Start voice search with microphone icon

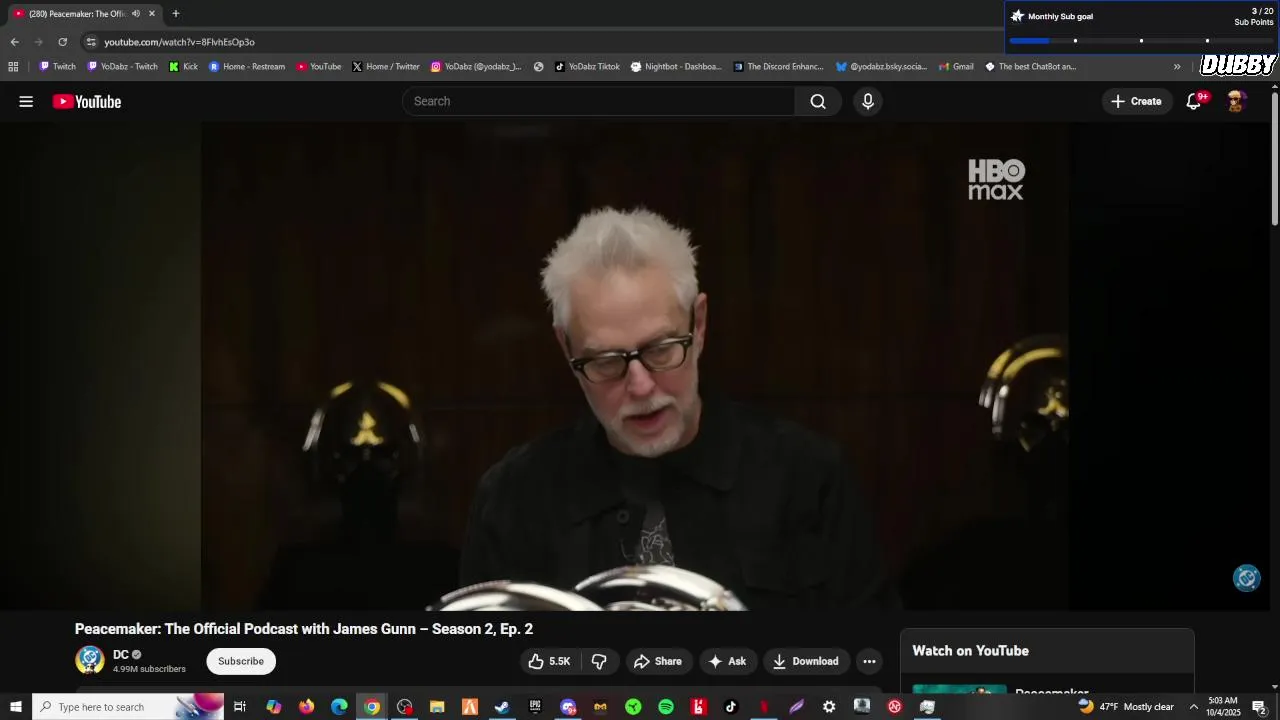868,101
